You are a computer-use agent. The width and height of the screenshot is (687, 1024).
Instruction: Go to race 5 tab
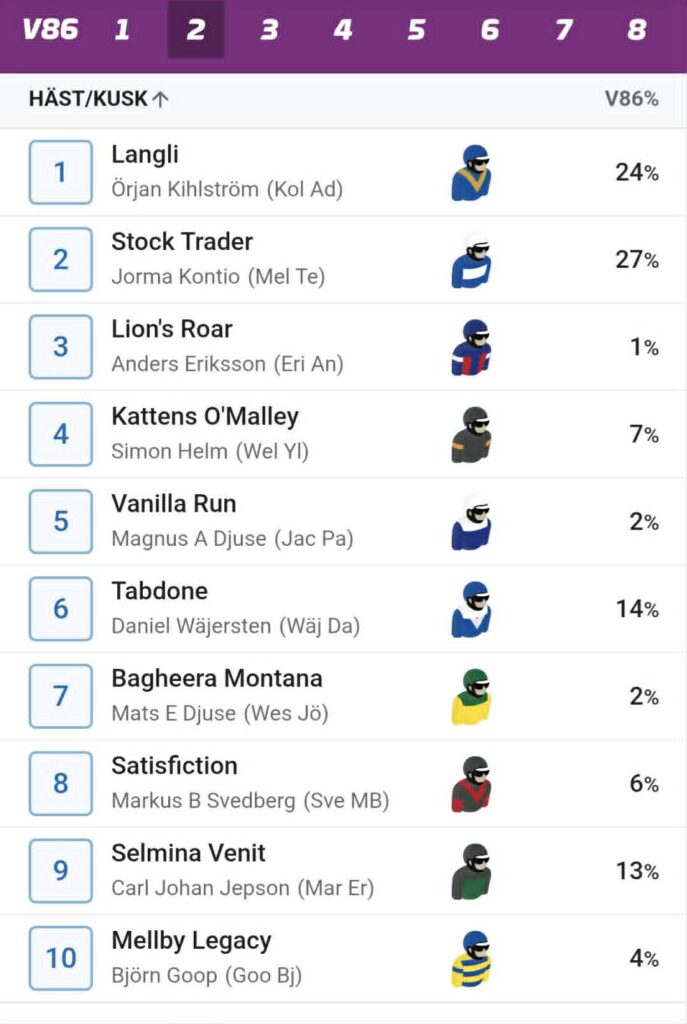(x=416, y=30)
